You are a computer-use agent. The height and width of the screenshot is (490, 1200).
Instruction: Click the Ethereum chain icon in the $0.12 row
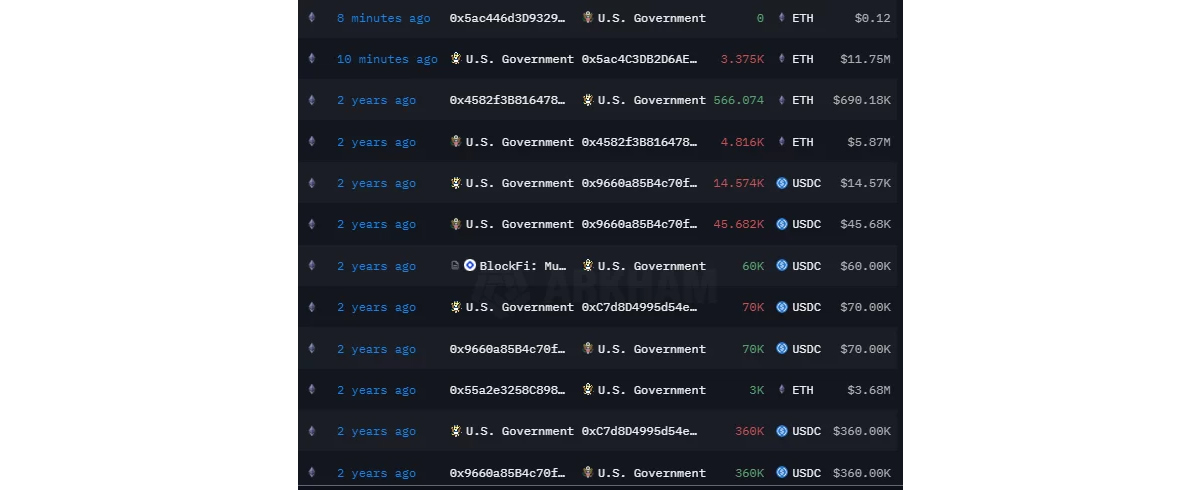(311, 18)
